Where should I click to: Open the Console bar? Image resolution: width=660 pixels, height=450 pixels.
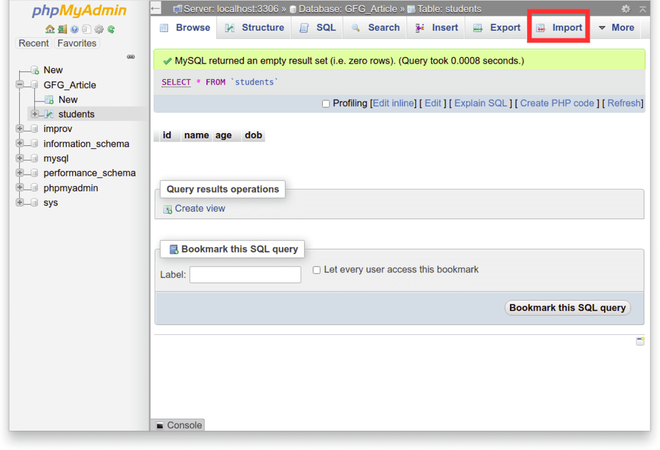(x=179, y=425)
